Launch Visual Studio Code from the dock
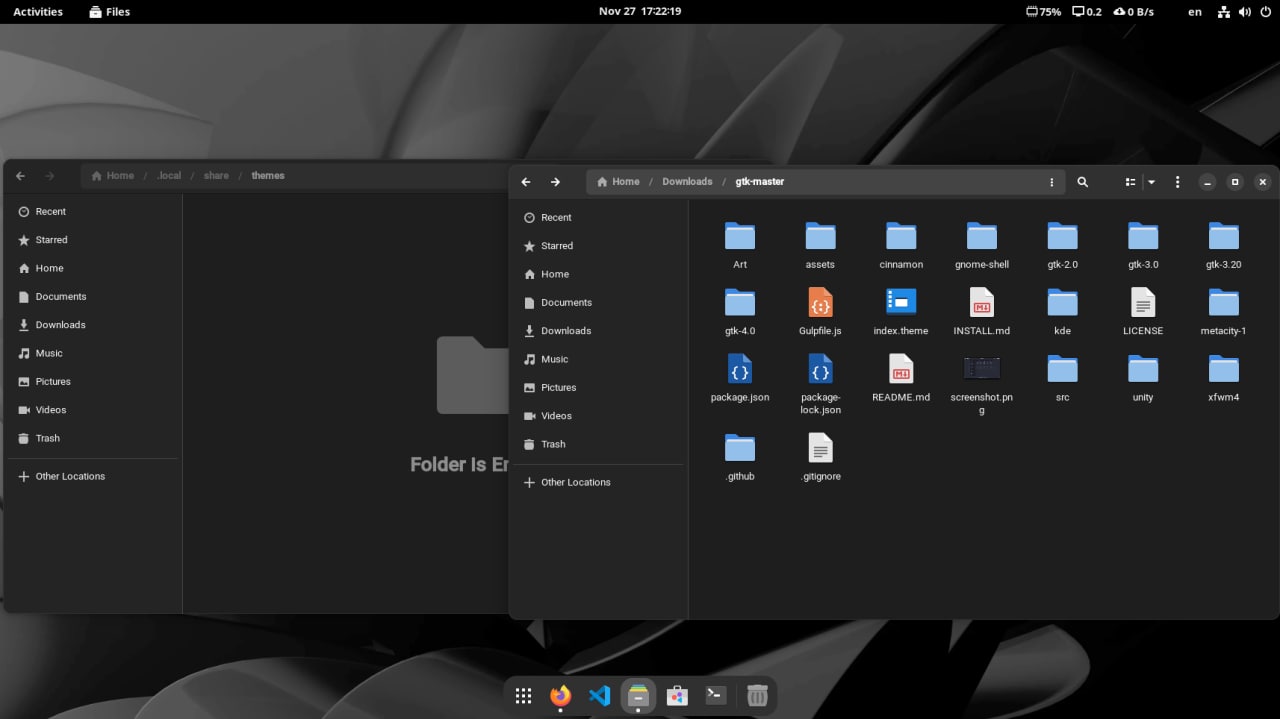This screenshot has width=1280, height=719. pos(599,696)
